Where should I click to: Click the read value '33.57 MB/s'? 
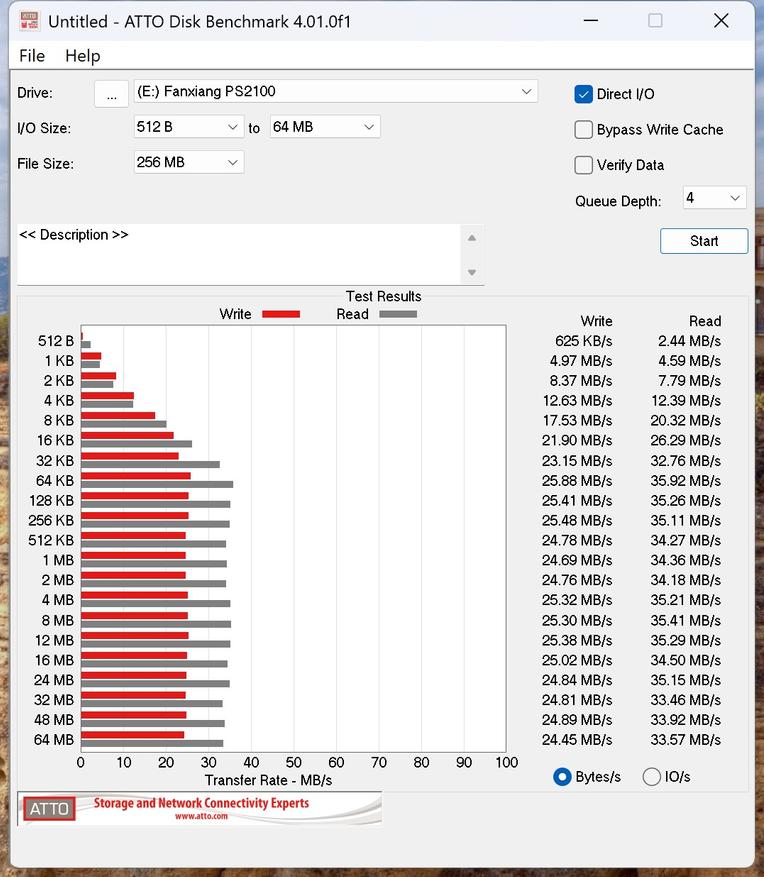tap(685, 740)
